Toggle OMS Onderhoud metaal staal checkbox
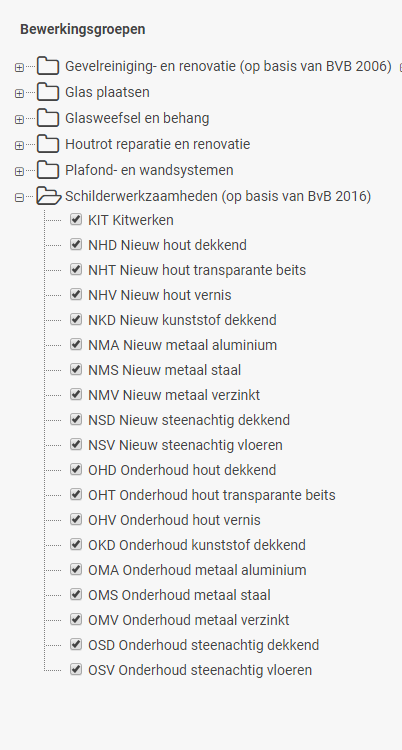The image size is (402, 750). [76, 594]
